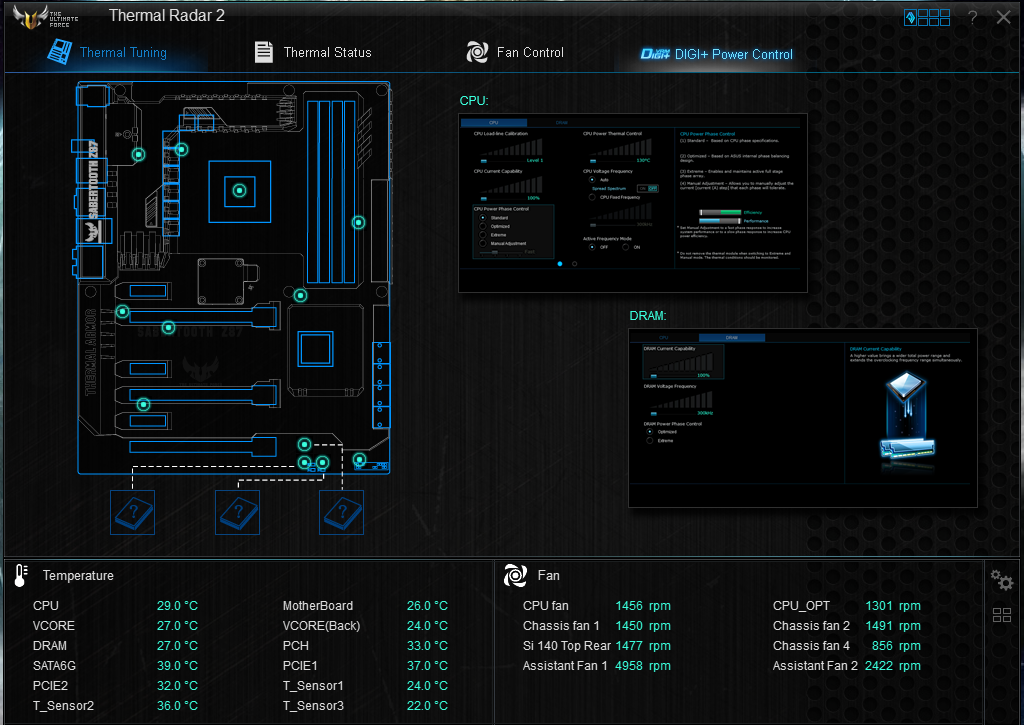Image resolution: width=1024 pixels, height=725 pixels.
Task: Open the DRAM power settings preview thumbnail
Action: click(x=803, y=418)
